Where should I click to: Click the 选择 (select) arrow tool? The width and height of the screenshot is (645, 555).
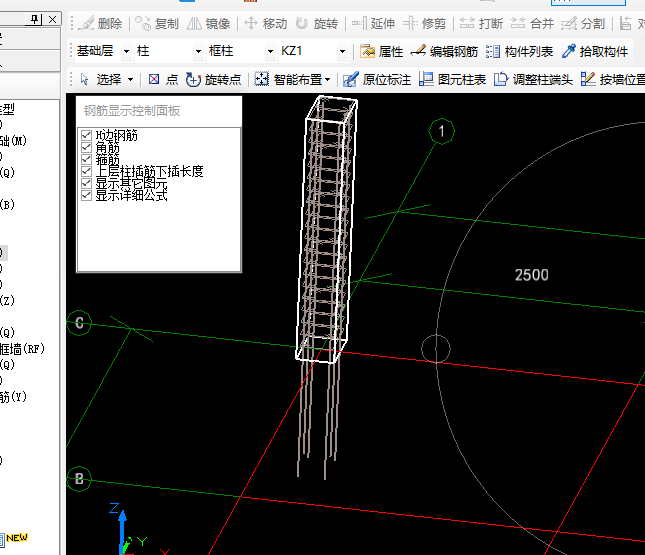click(85, 79)
